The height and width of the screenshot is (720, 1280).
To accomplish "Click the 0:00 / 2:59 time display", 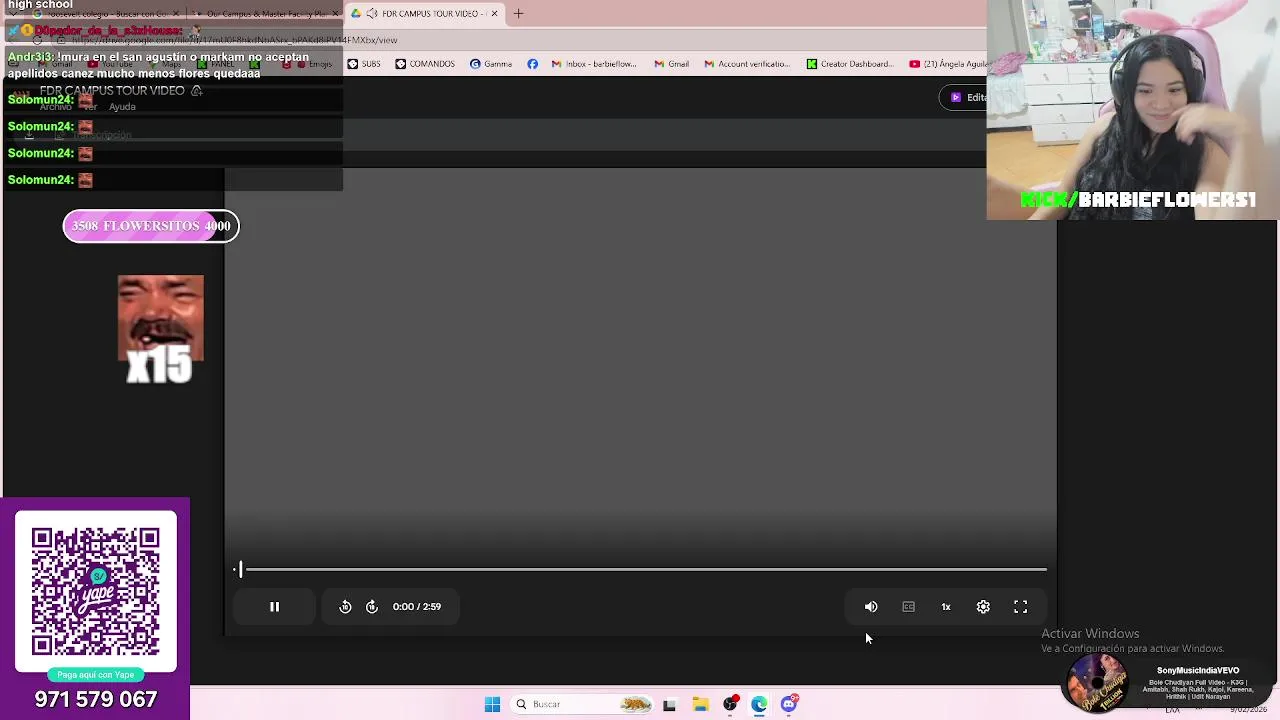I will (417, 607).
